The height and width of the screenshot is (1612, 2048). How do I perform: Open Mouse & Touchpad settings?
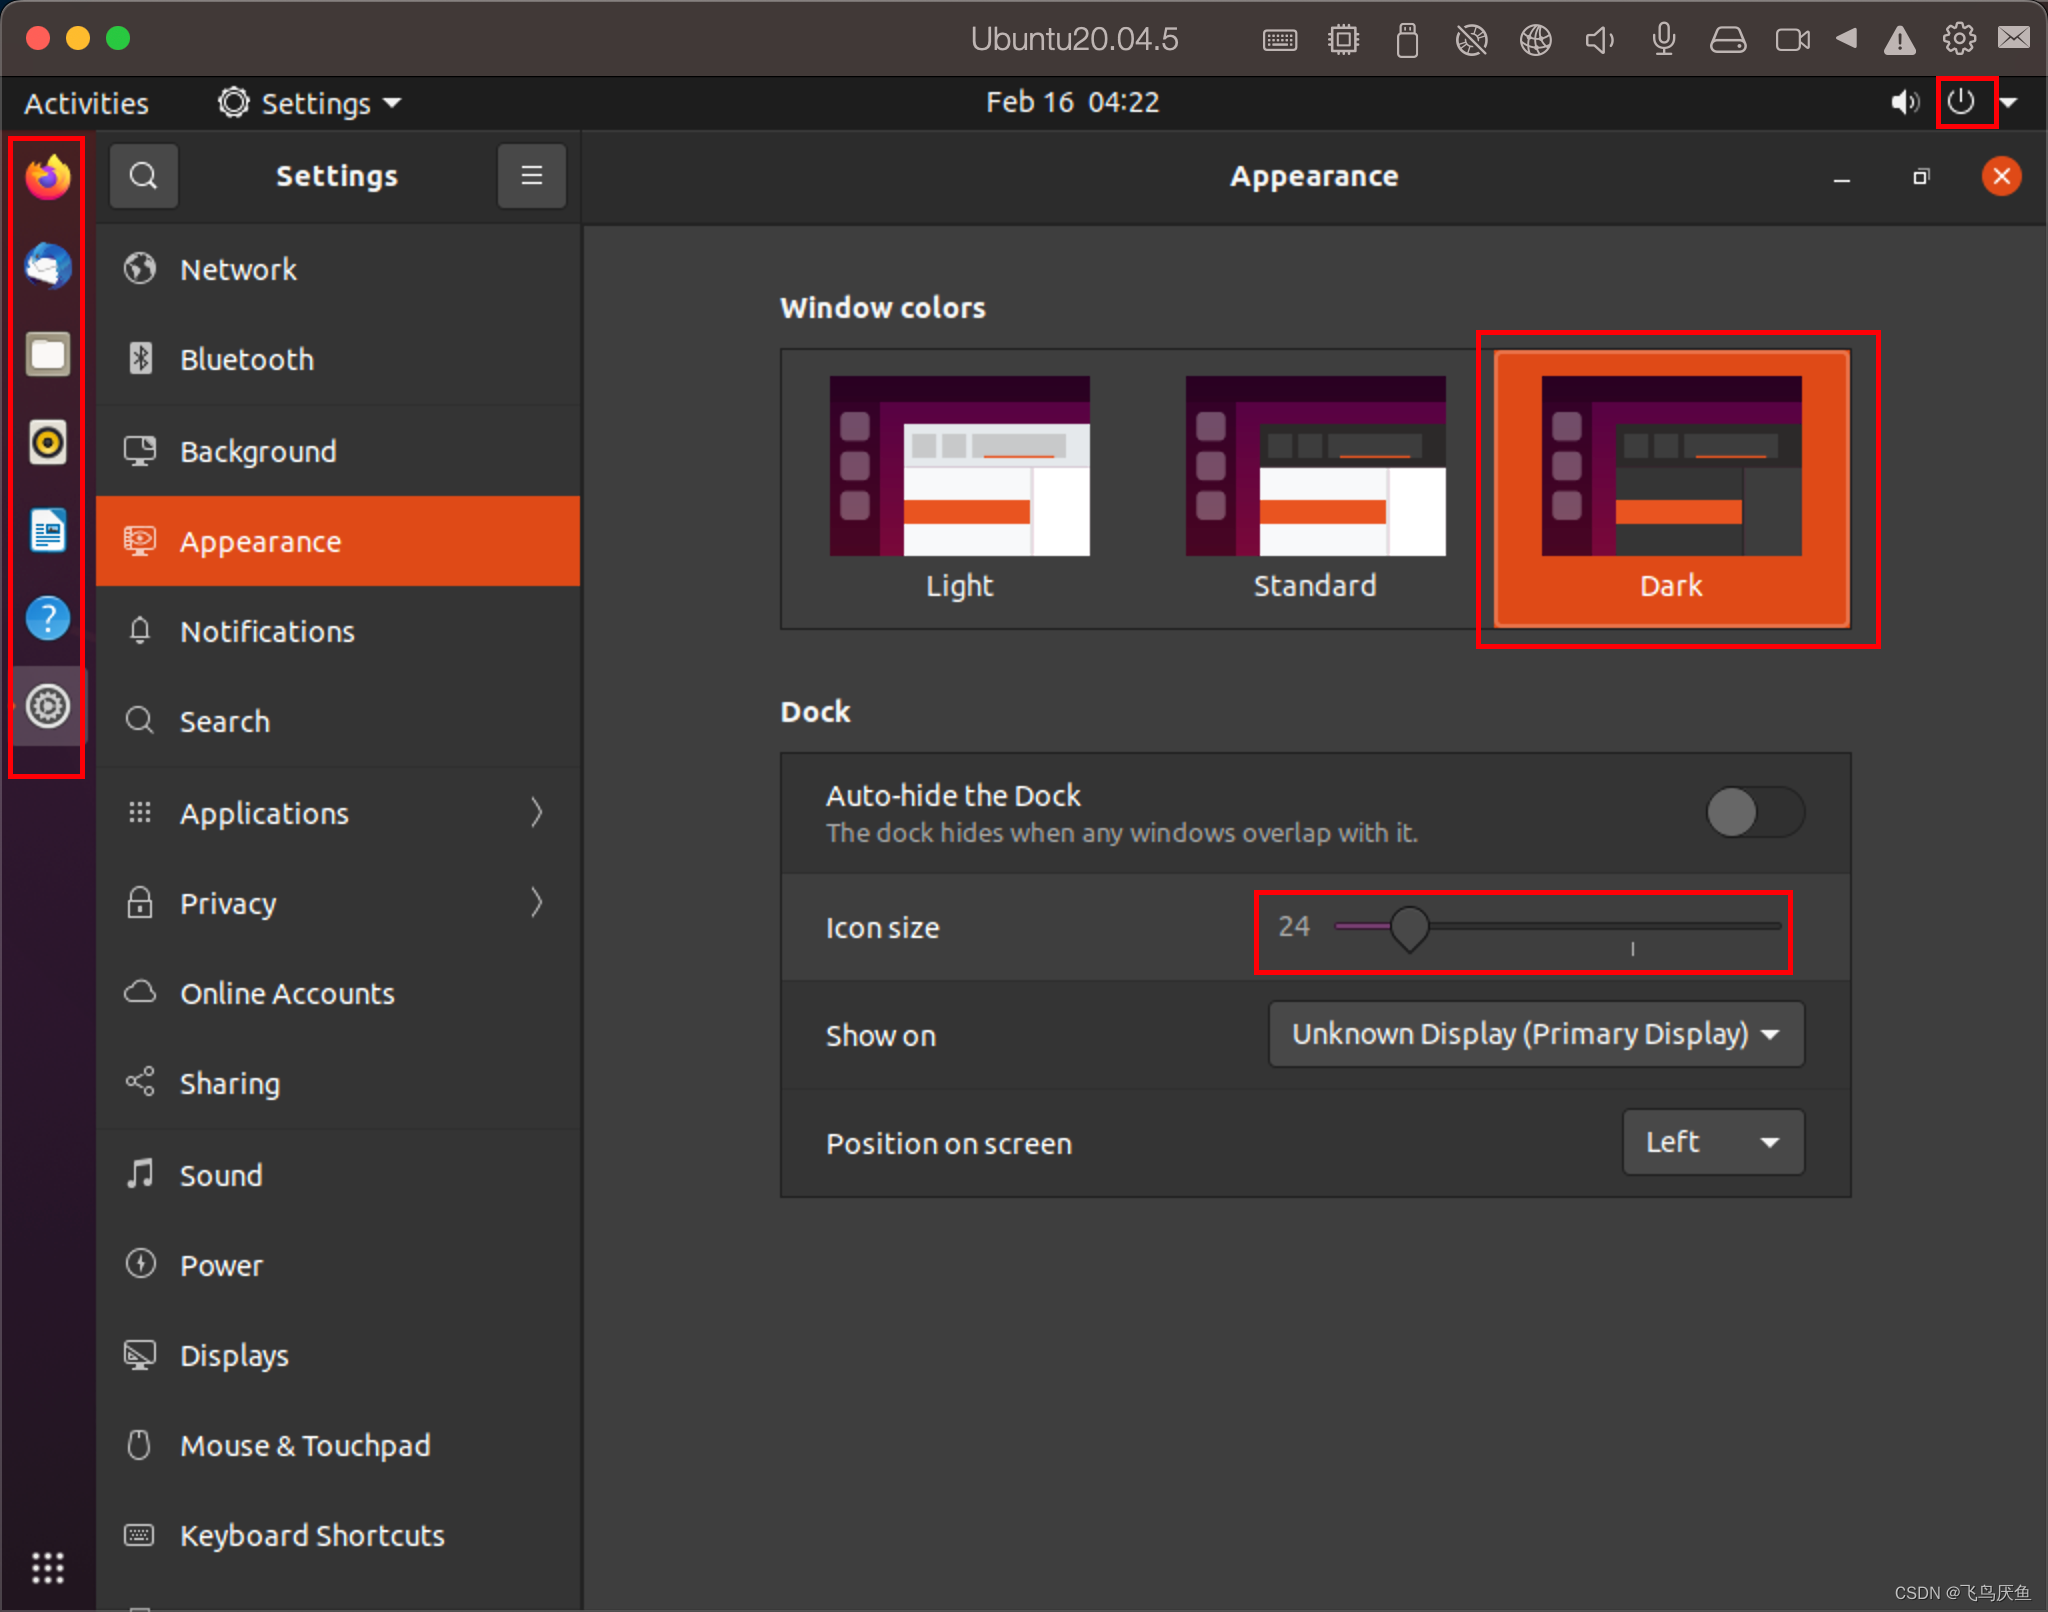(338, 1445)
